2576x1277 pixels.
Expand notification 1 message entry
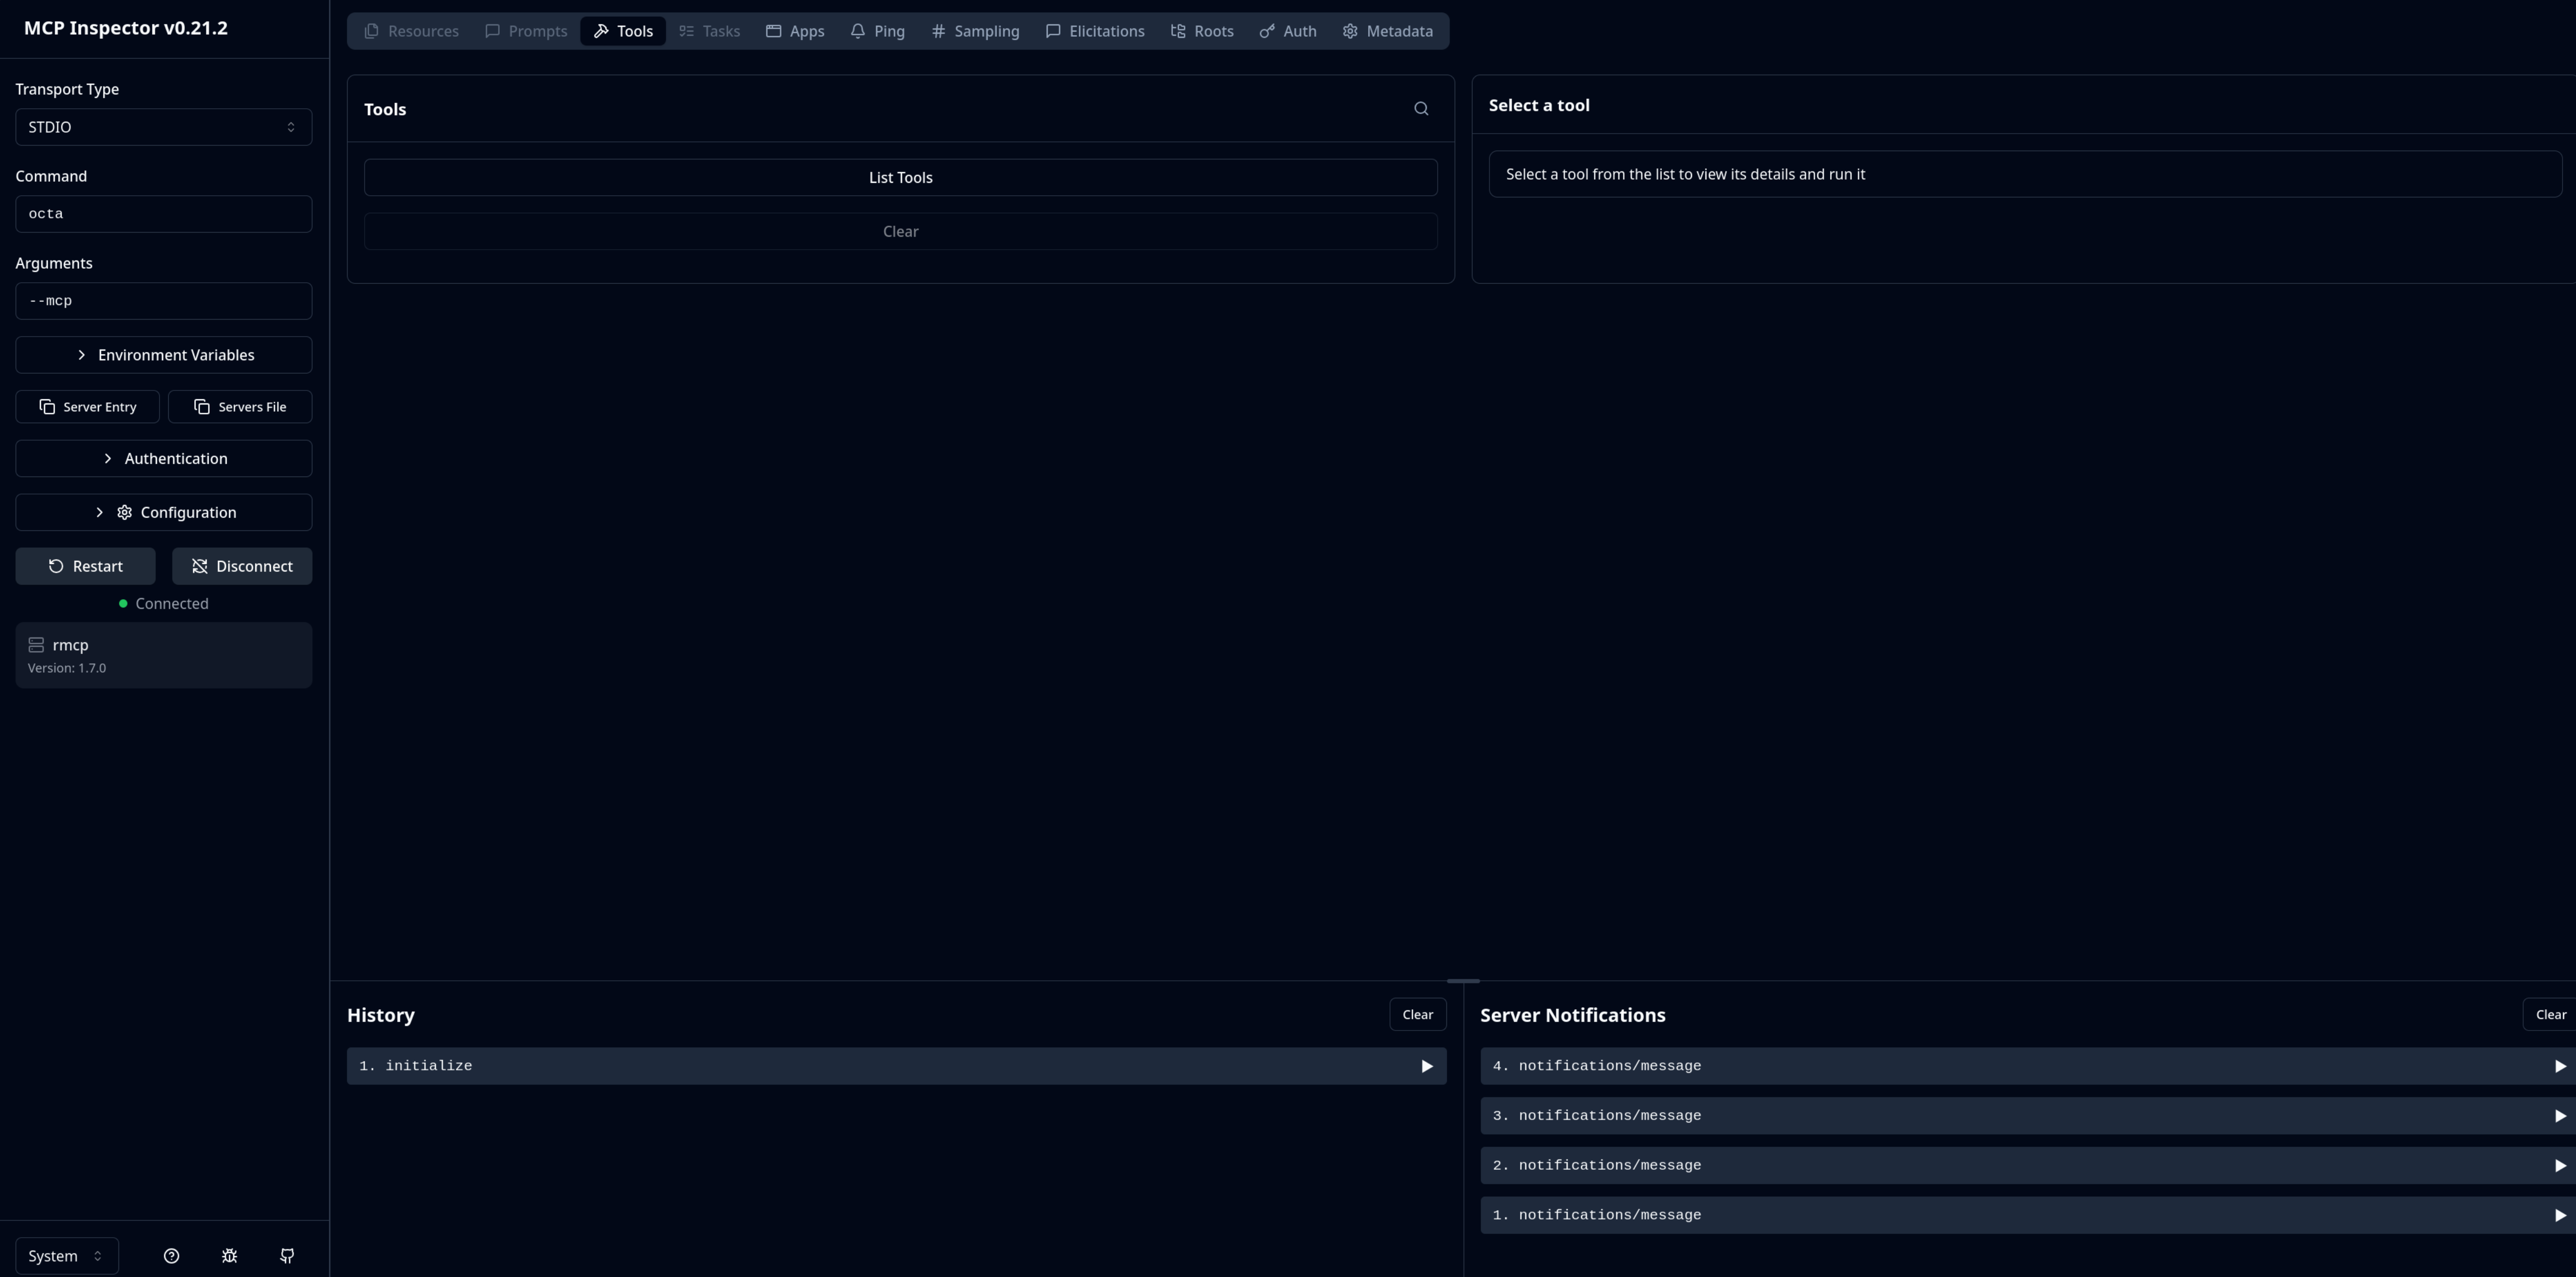[x=2028, y=1215]
